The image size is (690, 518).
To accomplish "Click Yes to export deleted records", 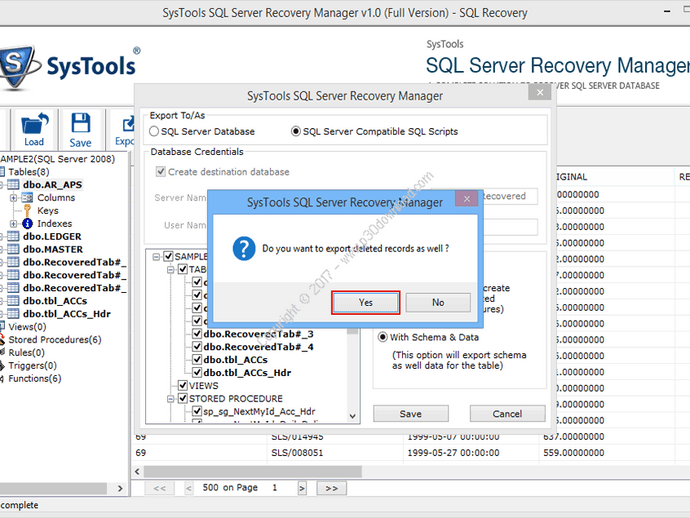I will pos(366,303).
